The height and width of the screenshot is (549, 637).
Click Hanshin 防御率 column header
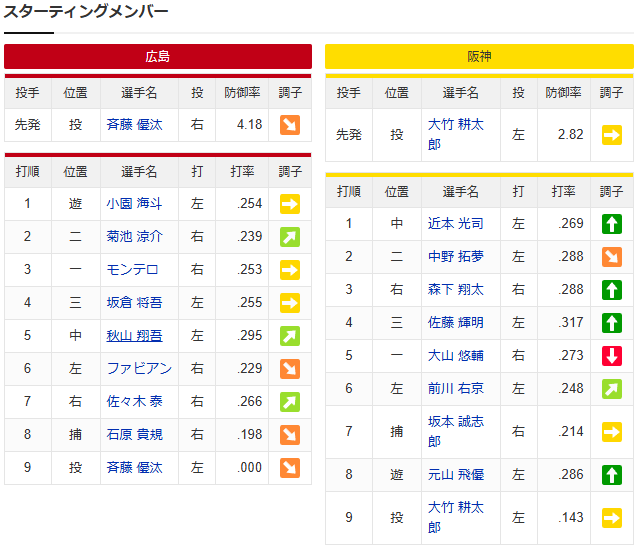tap(563, 93)
